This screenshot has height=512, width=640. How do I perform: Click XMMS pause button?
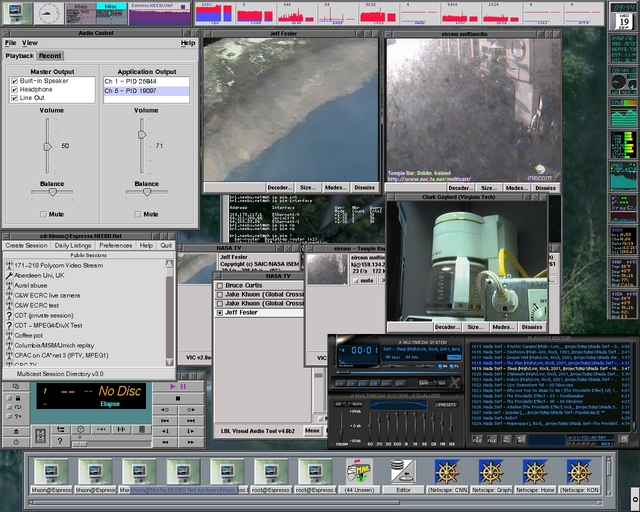(x=363, y=383)
